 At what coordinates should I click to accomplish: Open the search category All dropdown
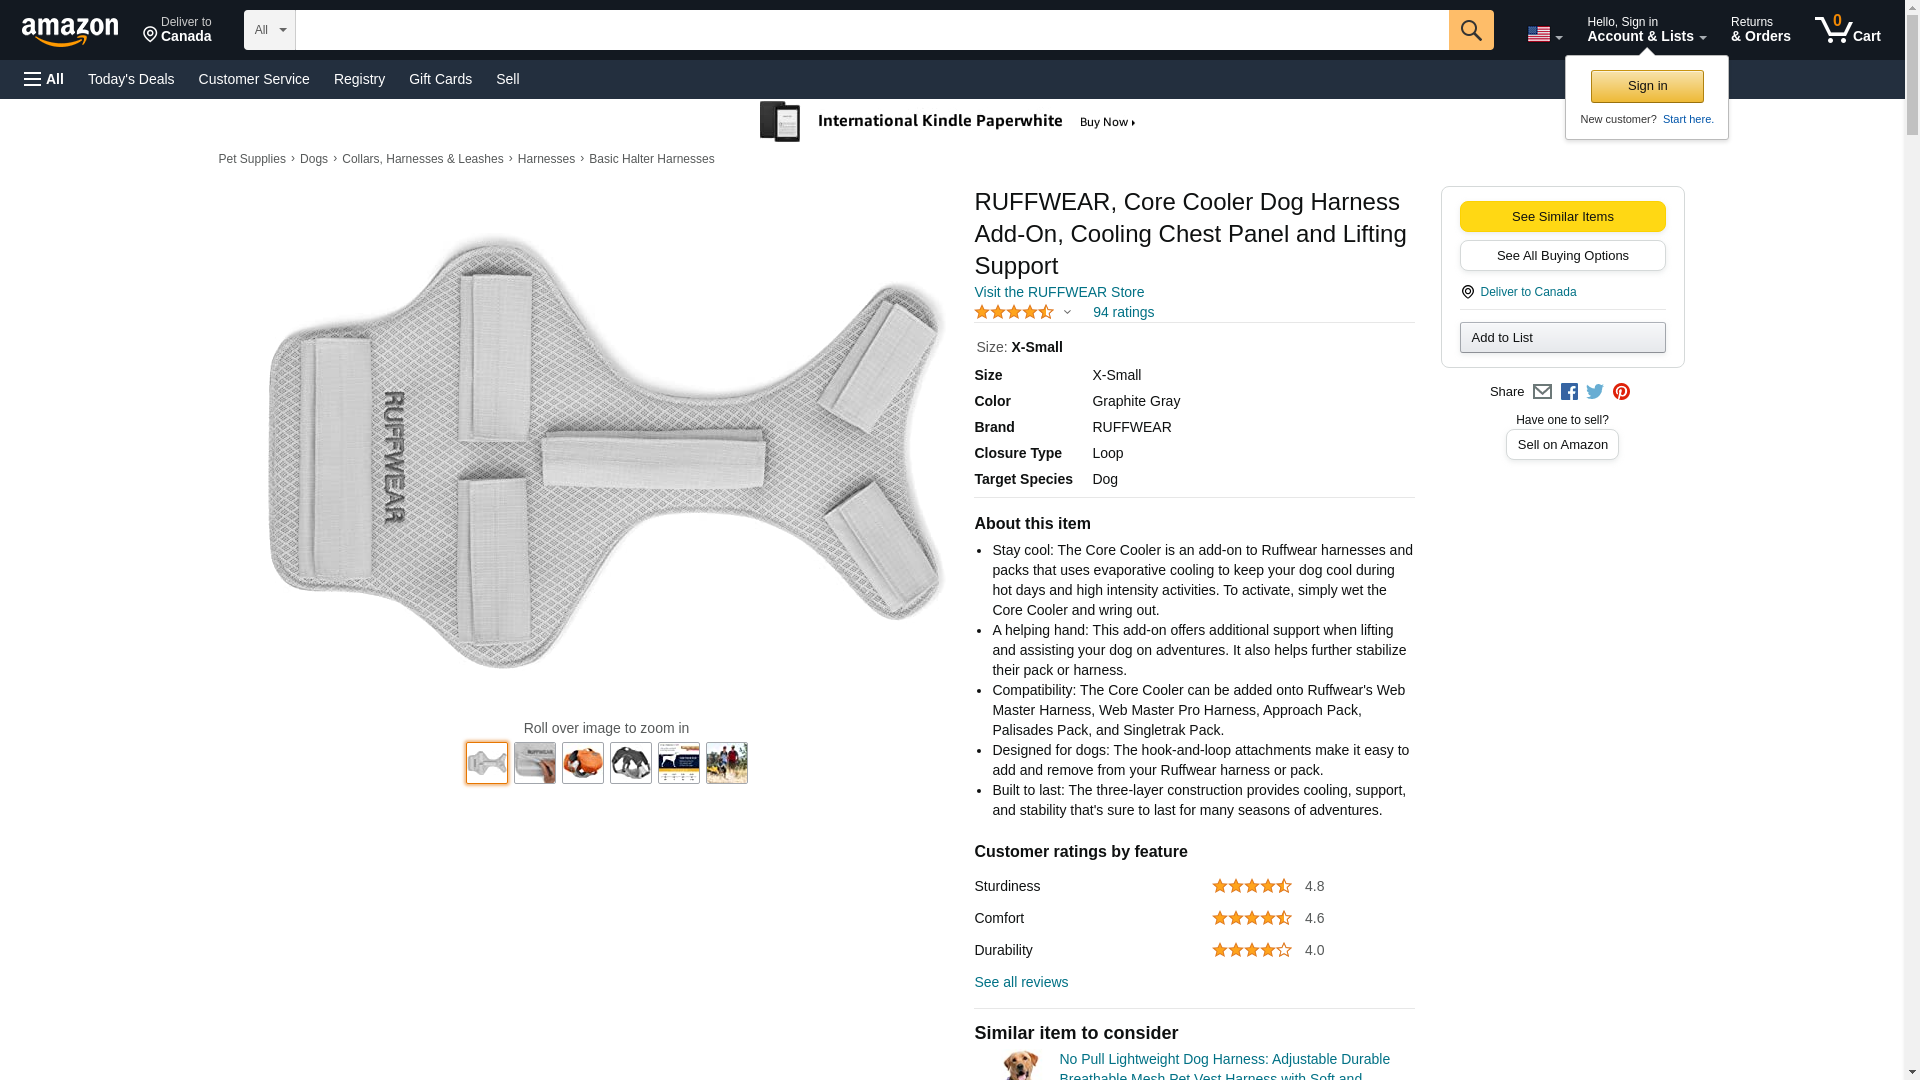pos(269,30)
